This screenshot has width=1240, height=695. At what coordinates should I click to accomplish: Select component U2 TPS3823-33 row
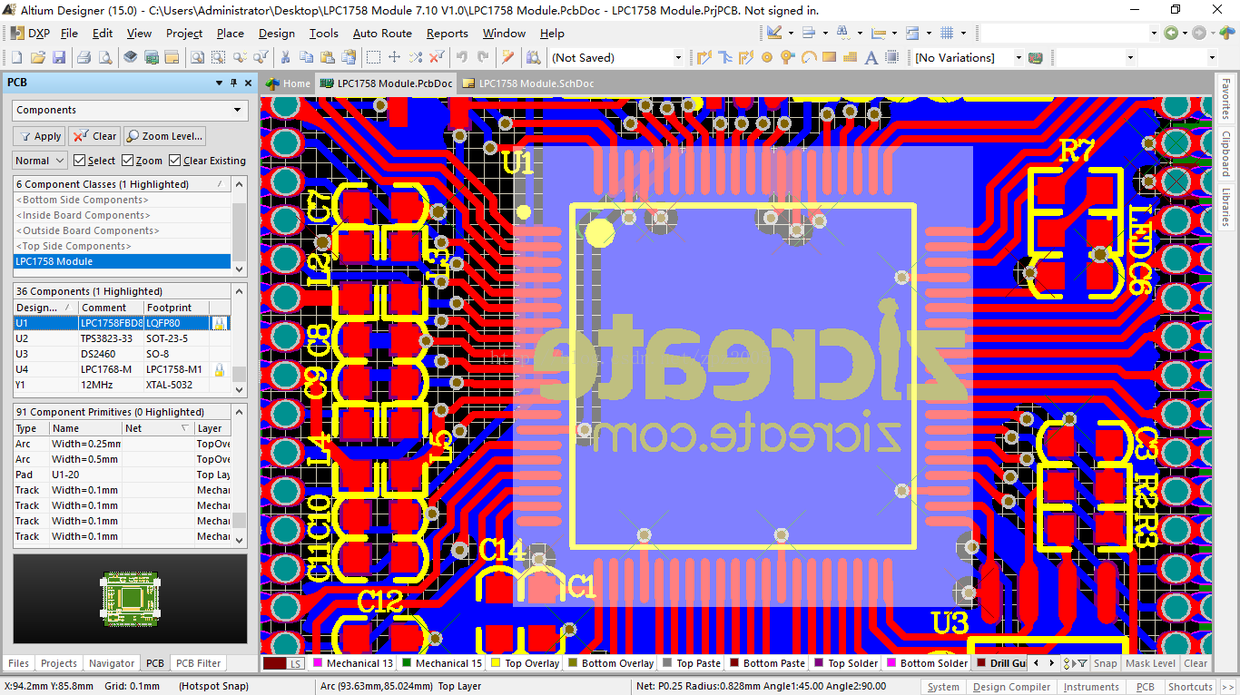coord(122,338)
